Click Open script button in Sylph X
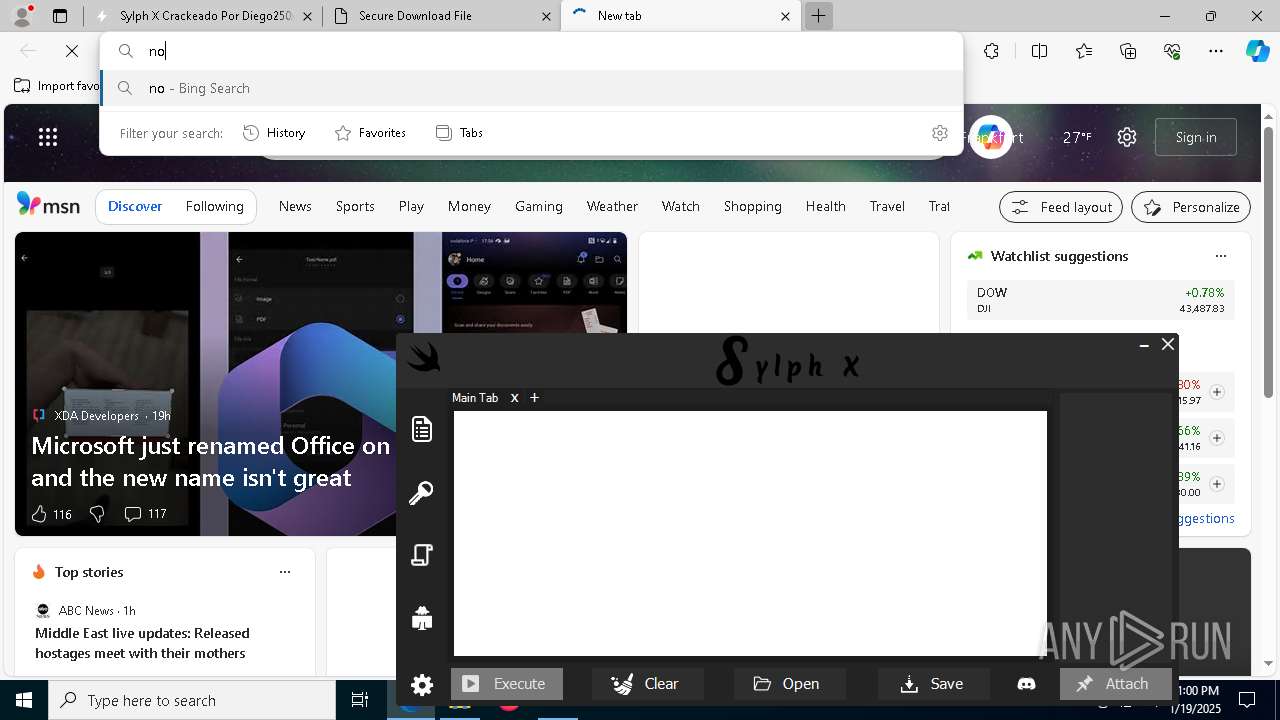The height and width of the screenshot is (720, 1280). [x=790, y=684]
